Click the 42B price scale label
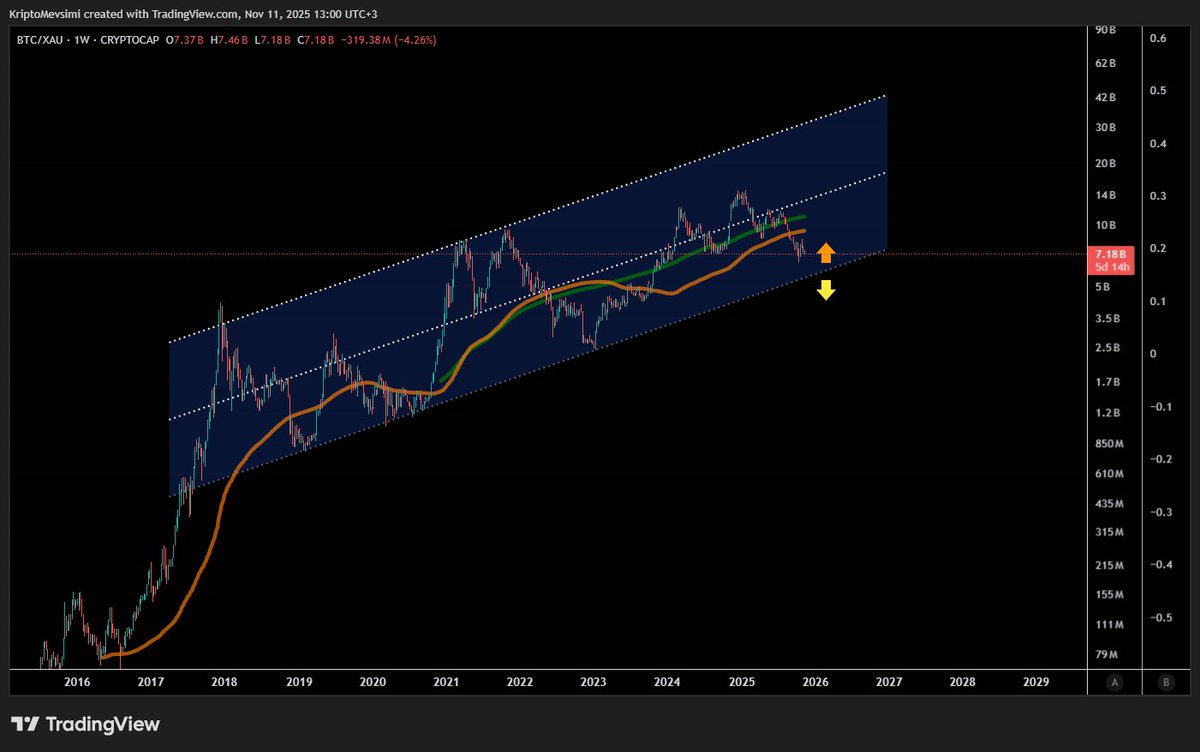Image resolution: width=1200 pixels, height=752 pixels. (x=1105, y=97)
